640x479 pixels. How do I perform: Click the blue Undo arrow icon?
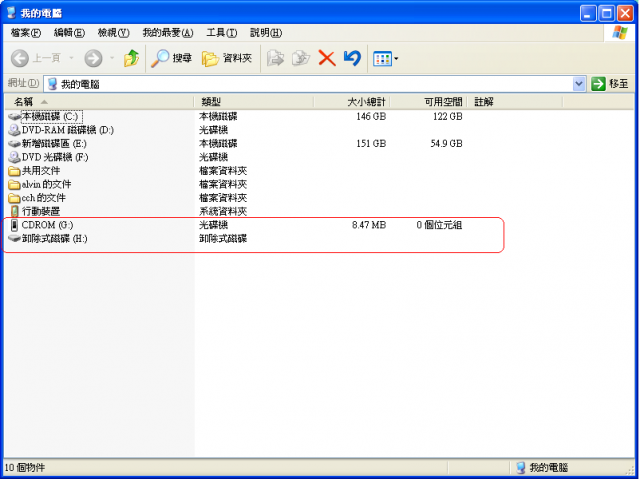[352, 58]
